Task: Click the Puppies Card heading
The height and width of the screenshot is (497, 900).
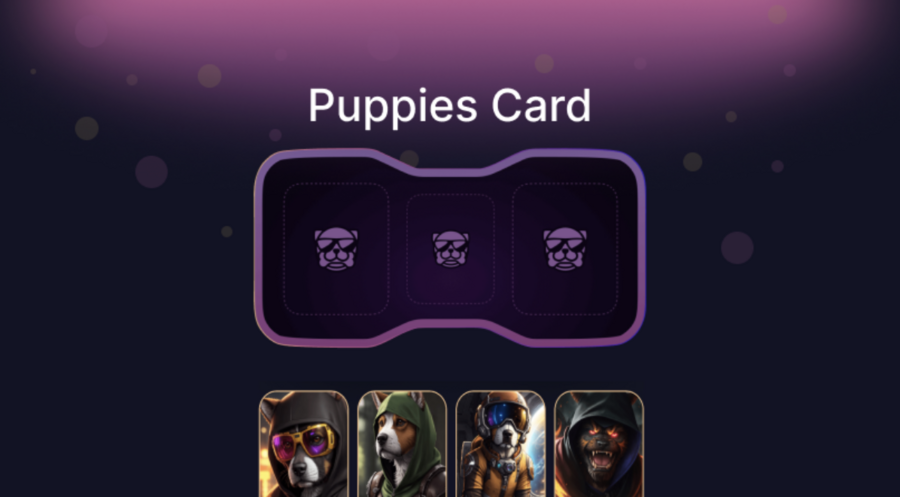Action: (x=449, y=106)
